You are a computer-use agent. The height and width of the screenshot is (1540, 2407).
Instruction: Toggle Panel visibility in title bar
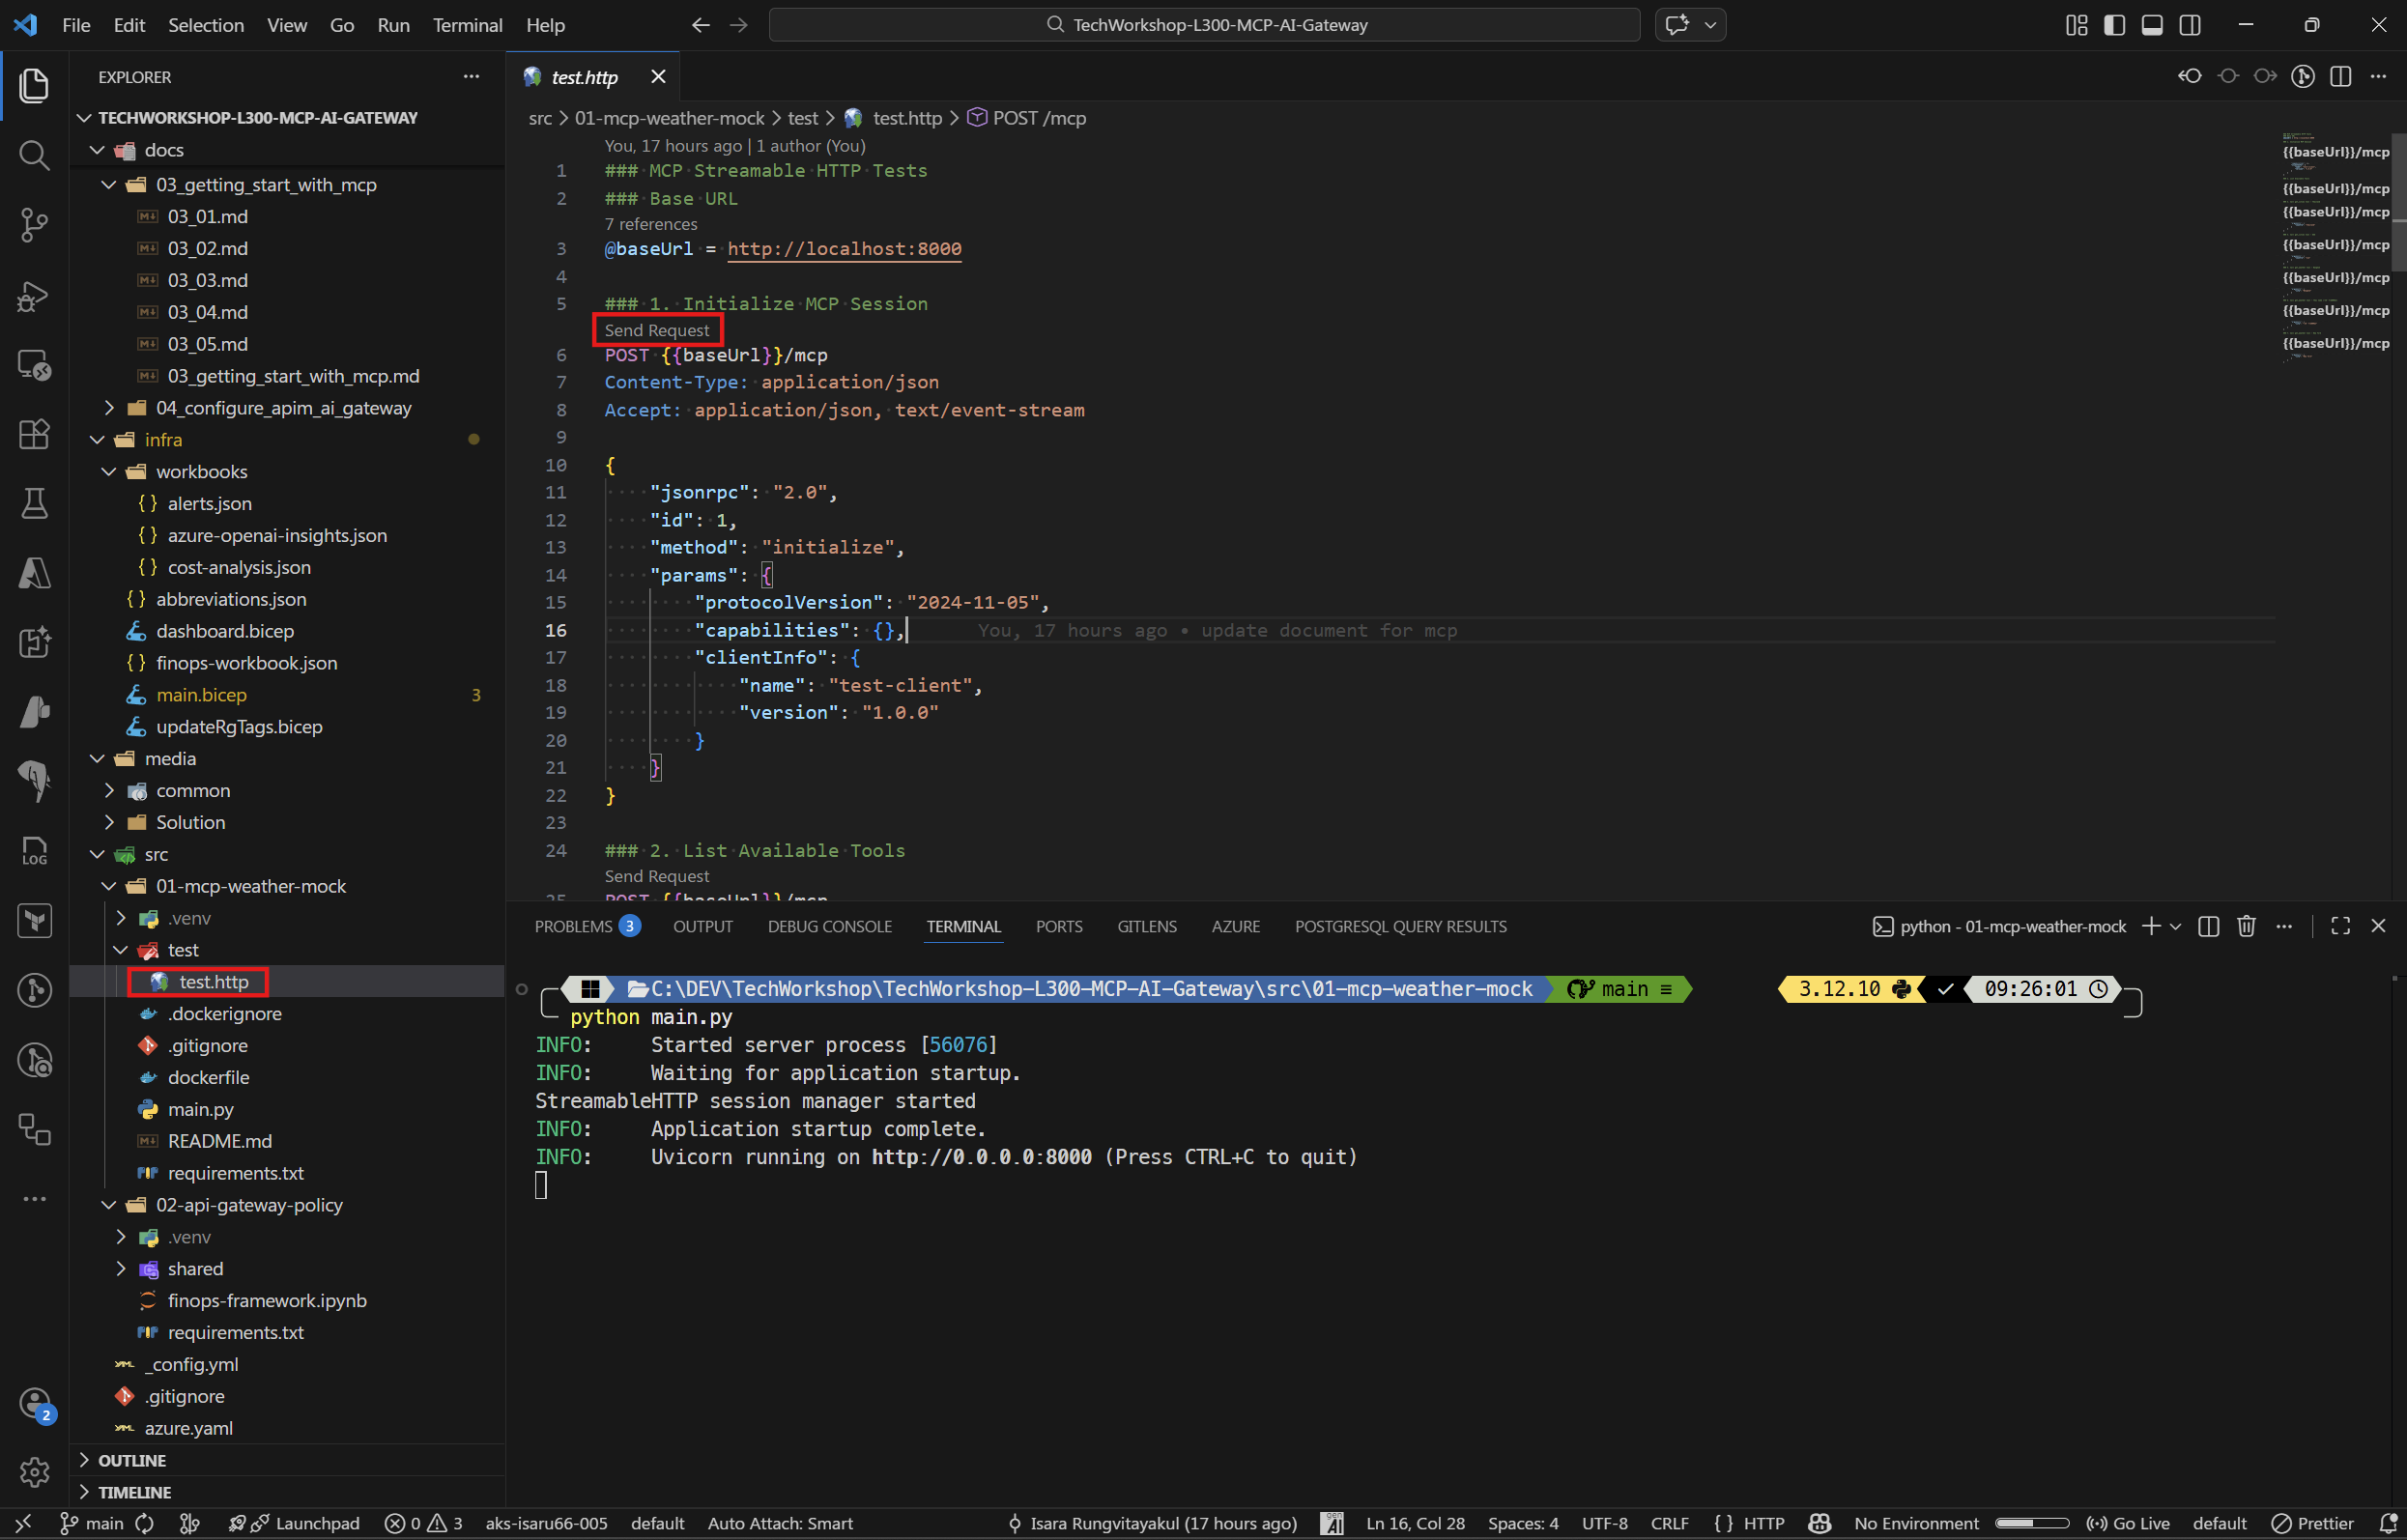click(x=2152, y=25)
